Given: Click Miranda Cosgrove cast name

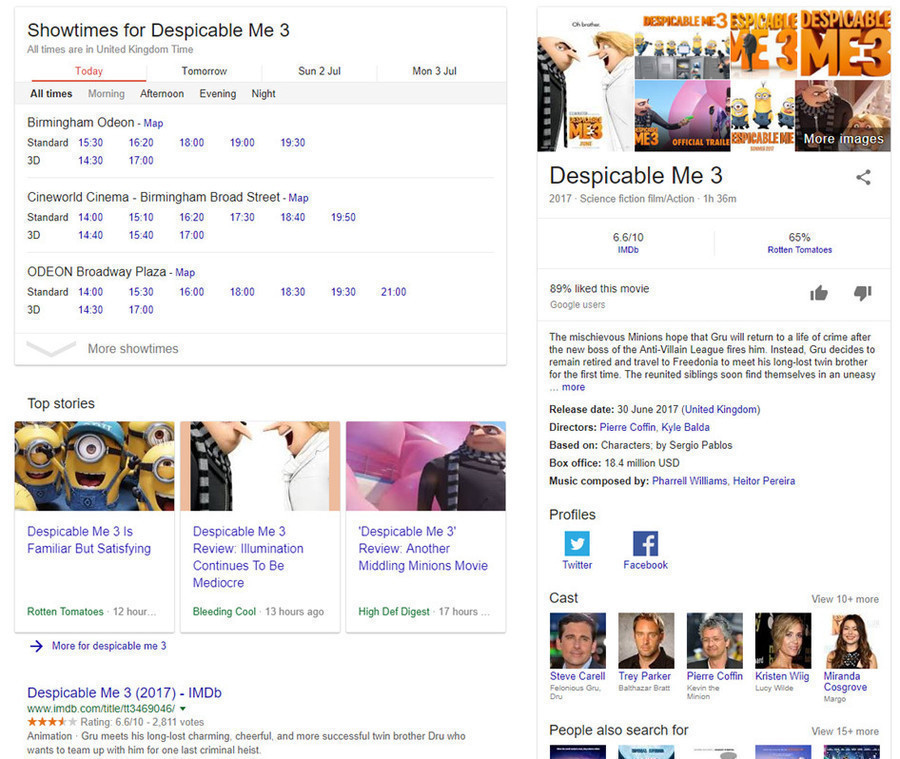Looking at the screenshot, I should (845, 681).
